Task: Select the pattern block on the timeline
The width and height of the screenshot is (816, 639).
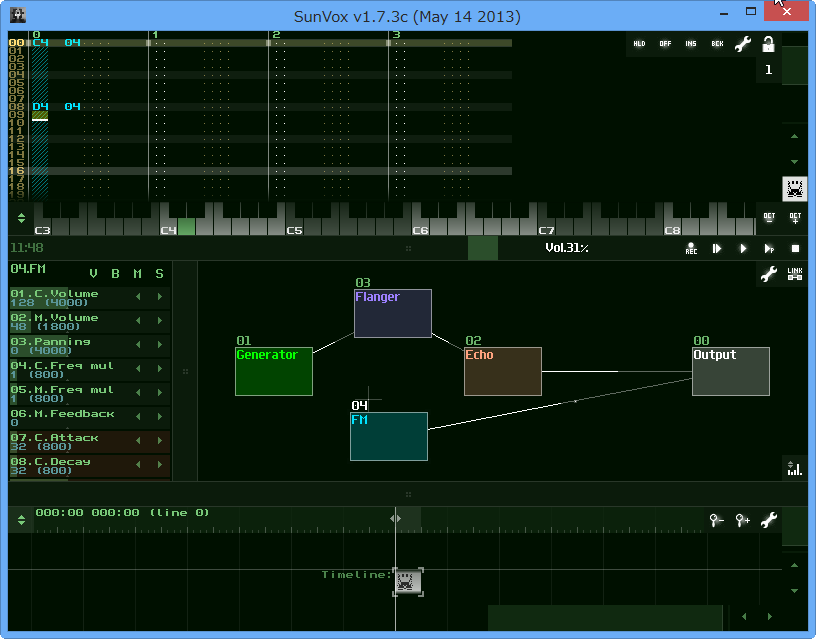Action: [x=407, y=581]
